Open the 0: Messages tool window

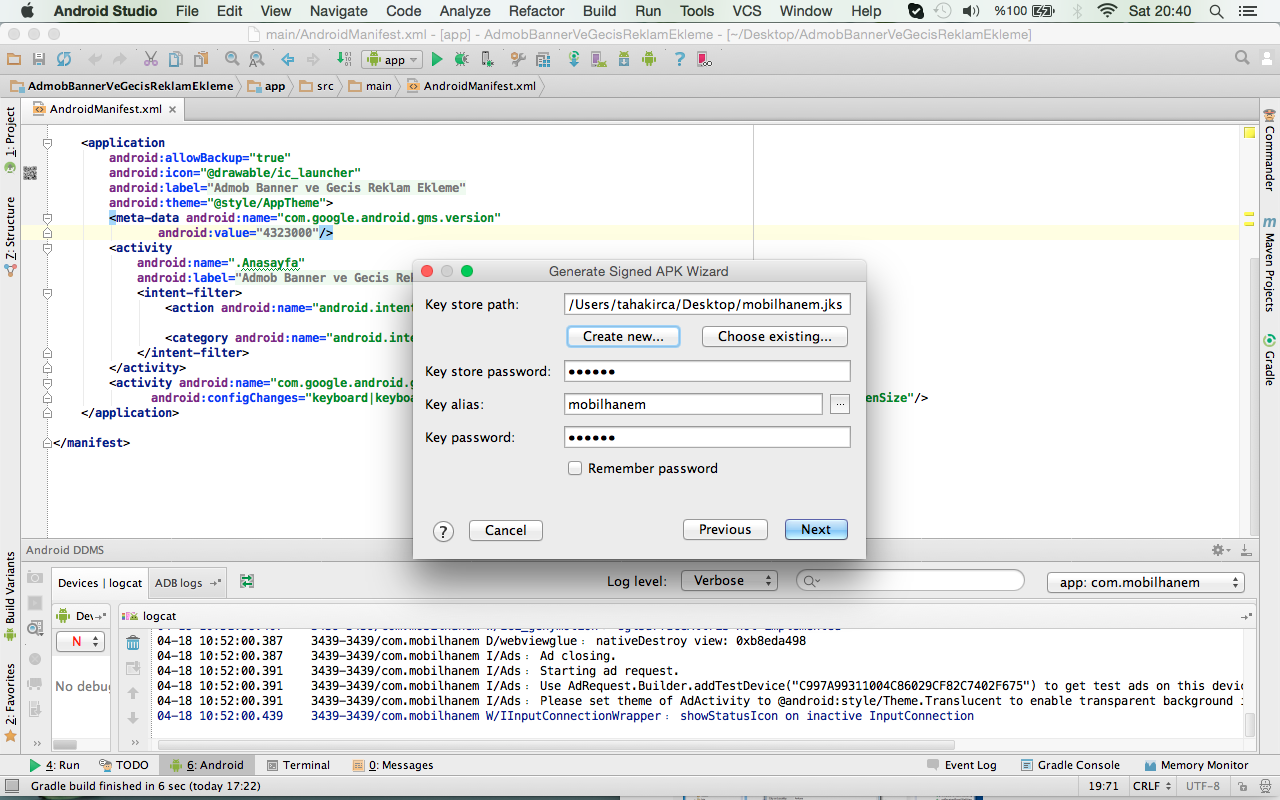(393, 765)
